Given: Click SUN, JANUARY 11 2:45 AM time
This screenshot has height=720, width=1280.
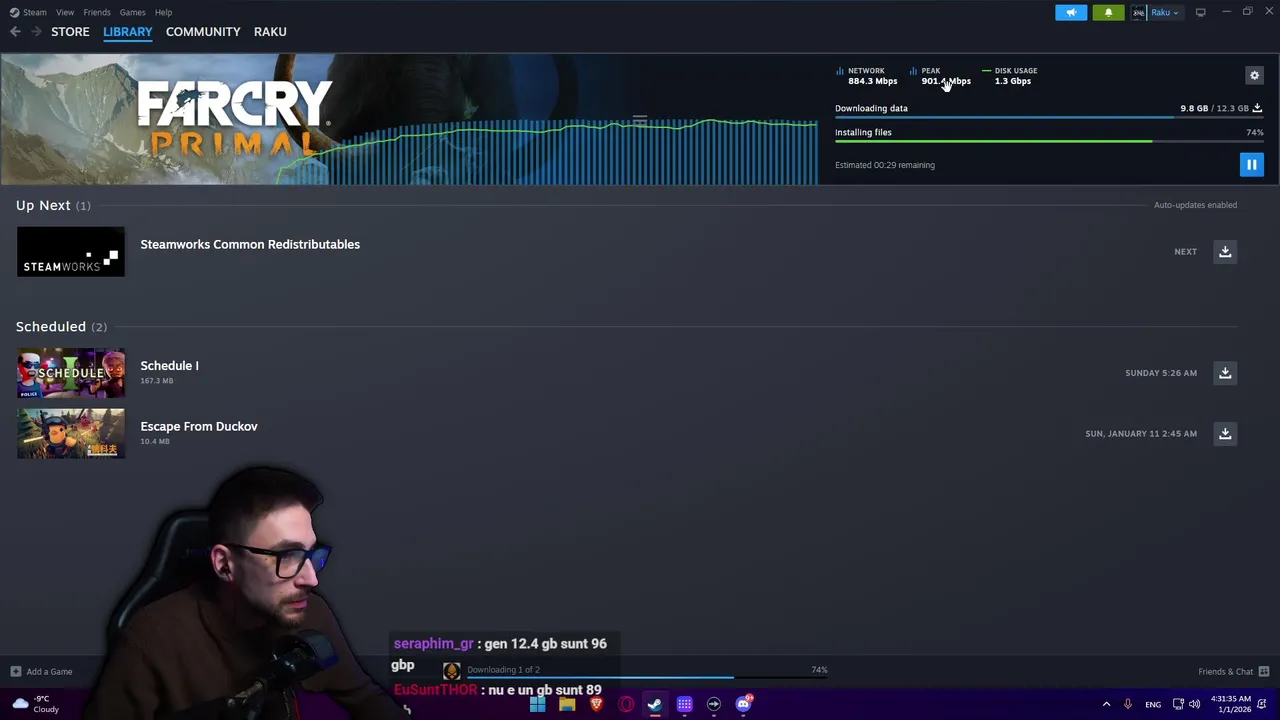Looking at the screenshot, I should pos(1141,433).
